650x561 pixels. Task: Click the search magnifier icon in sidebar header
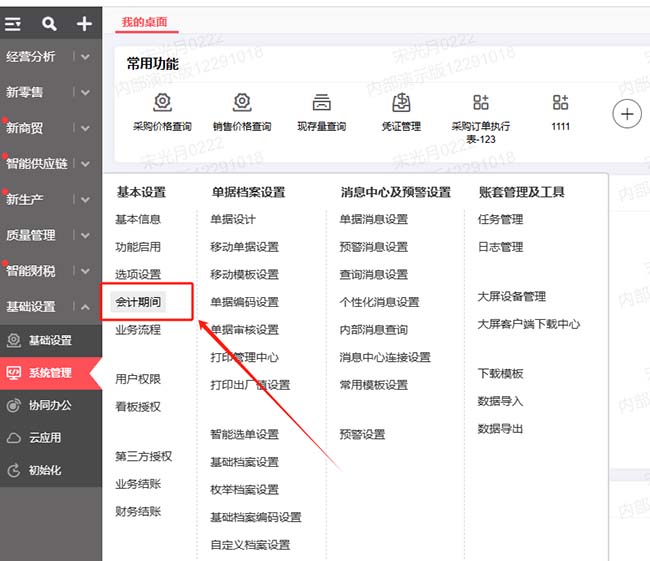coord(50,23)
